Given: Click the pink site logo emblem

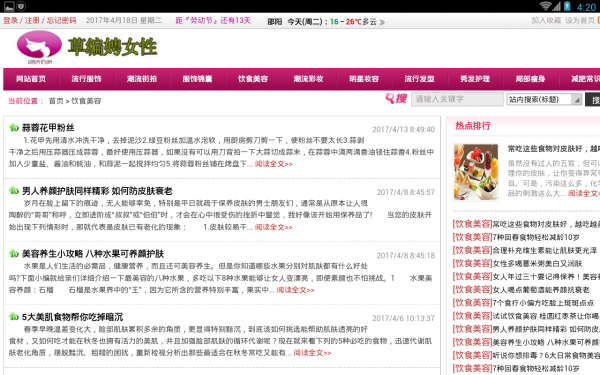Looking at the screenshot, I should click(x=39, y=47).
